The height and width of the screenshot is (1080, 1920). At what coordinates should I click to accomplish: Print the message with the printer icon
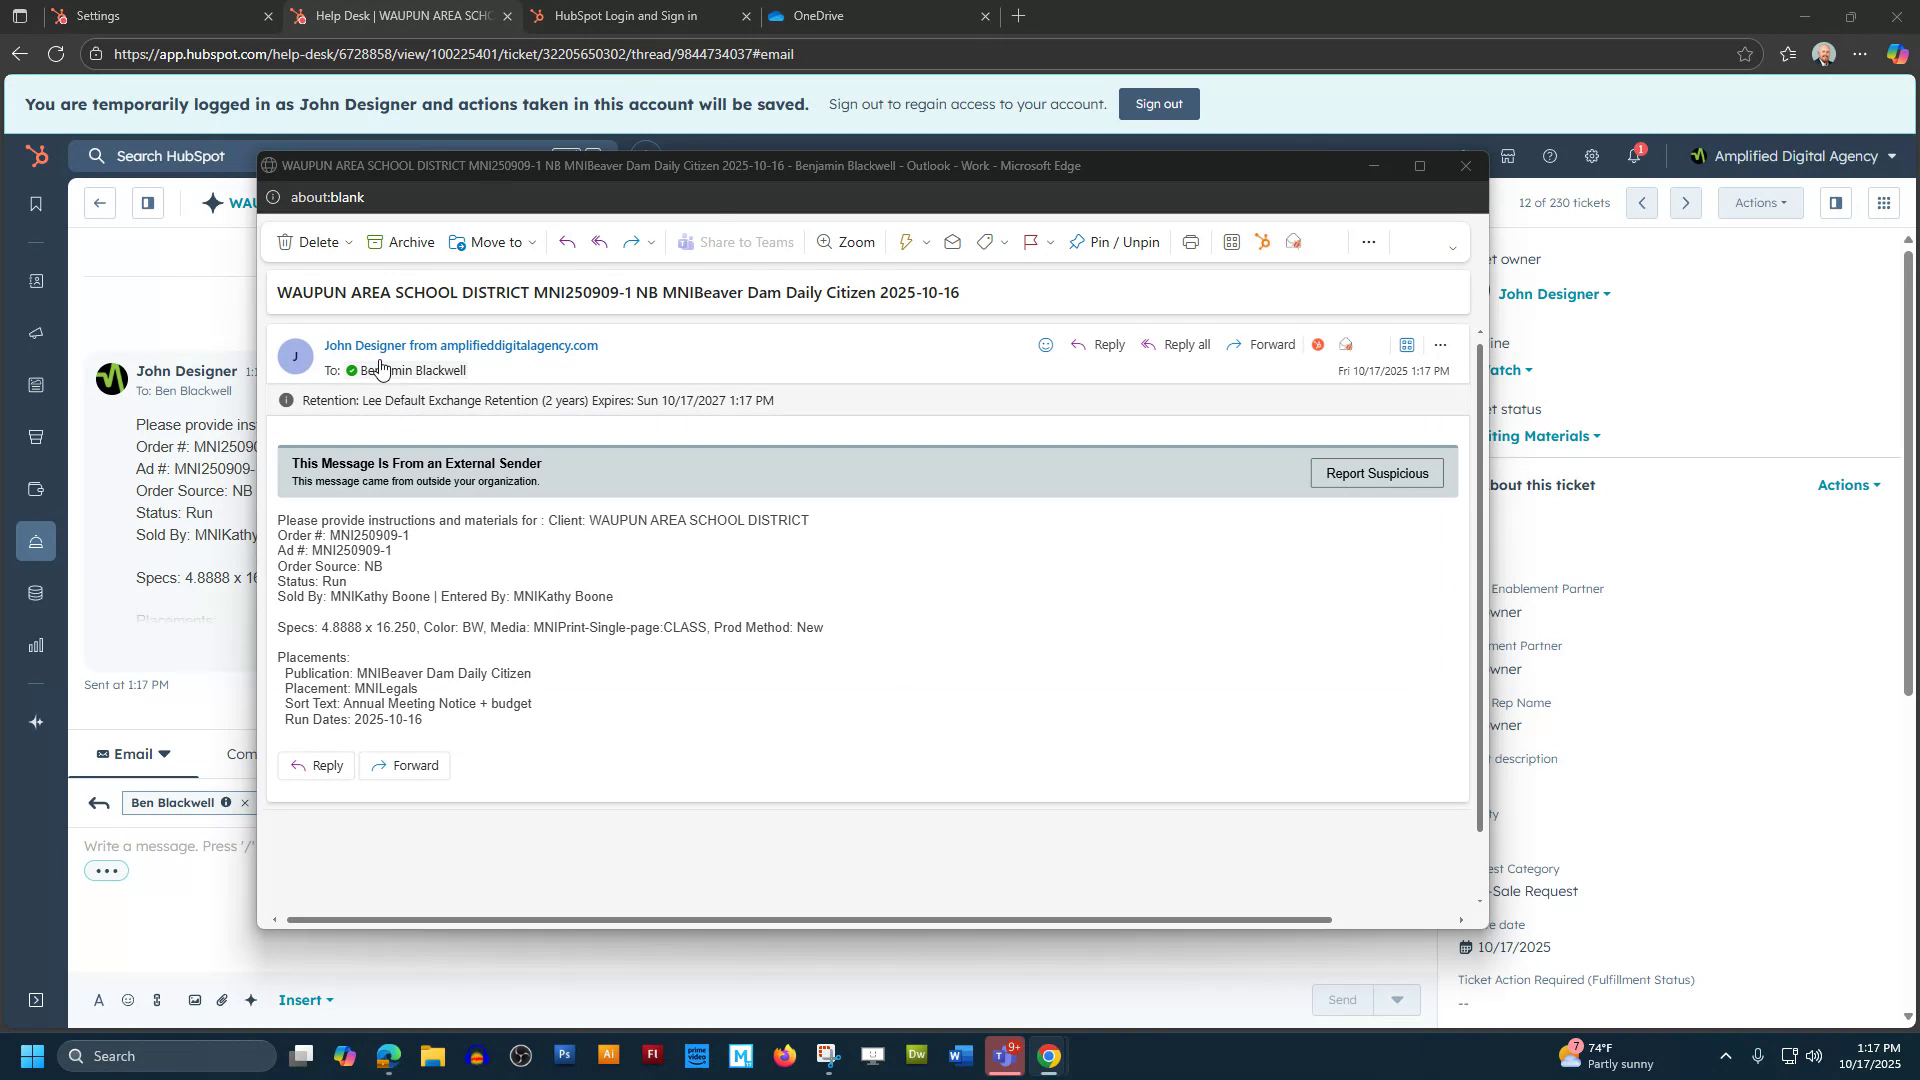click(1190, 242)
